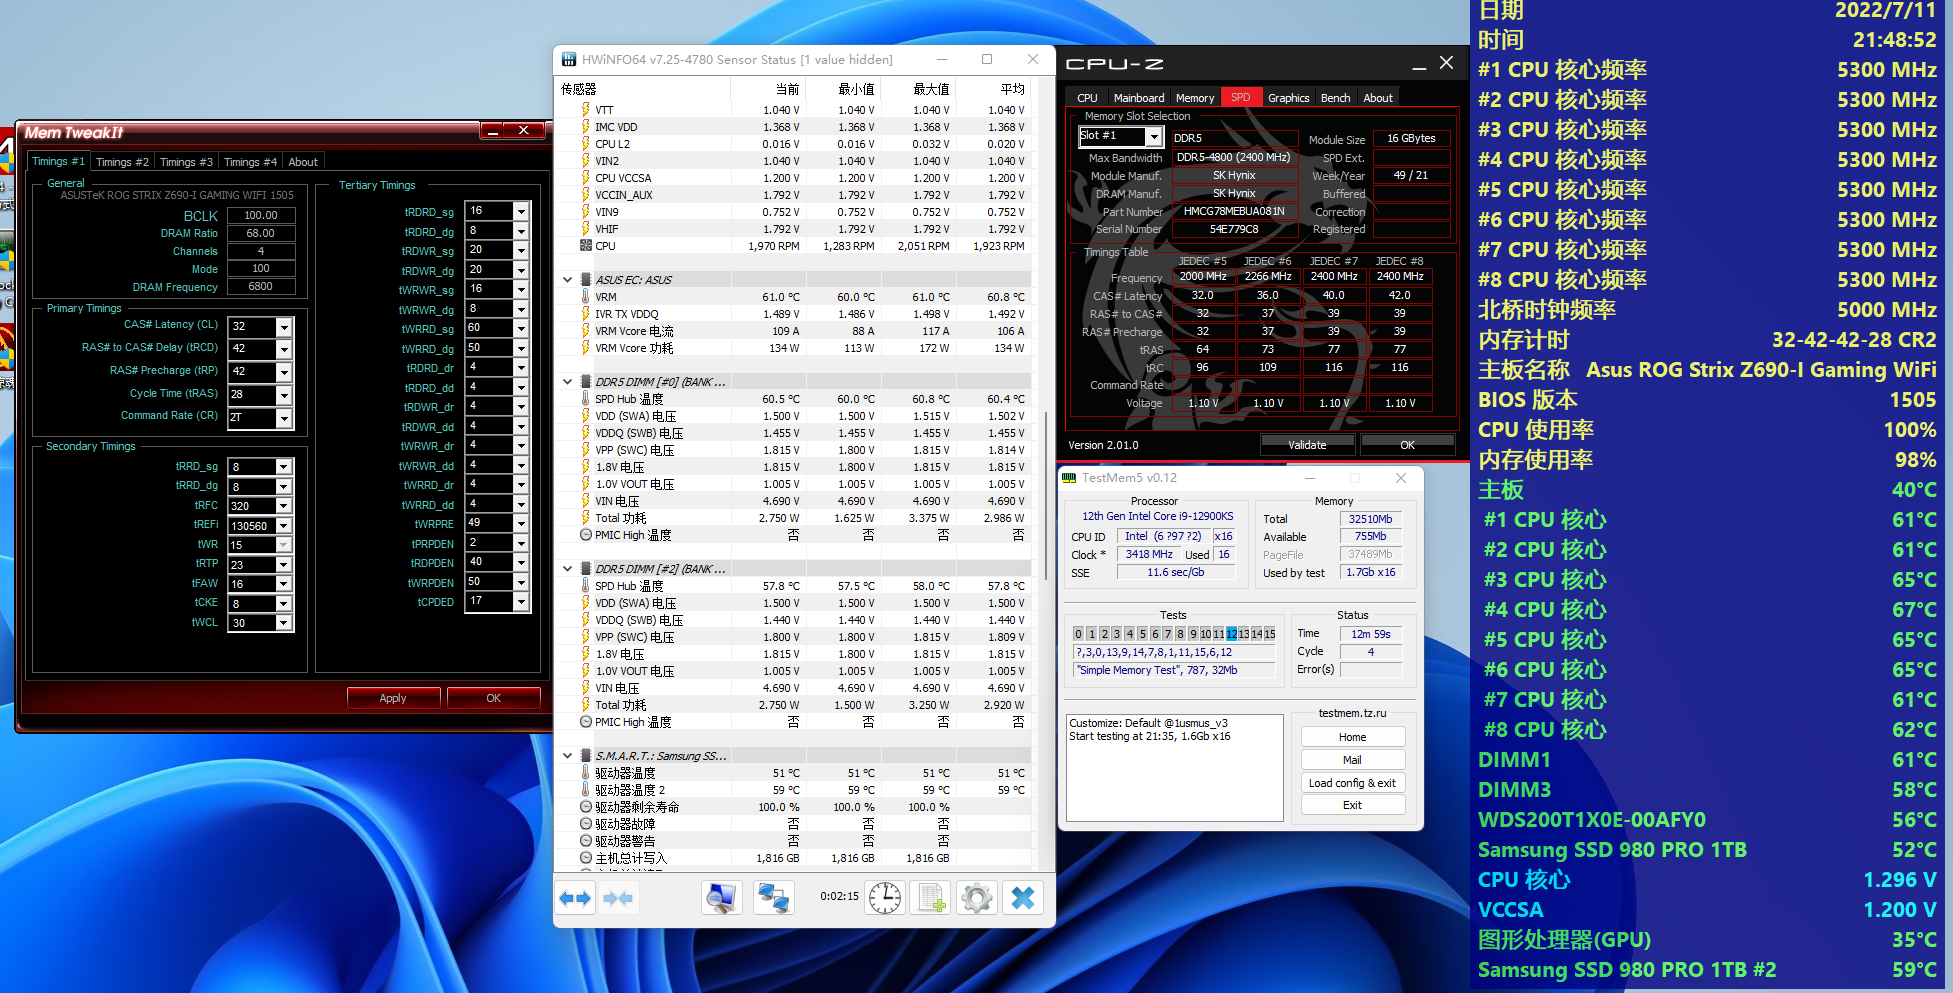
Task: Click chip icon beside S.M.A.R.T. Samsung header
Action: [x=586, y=756]
